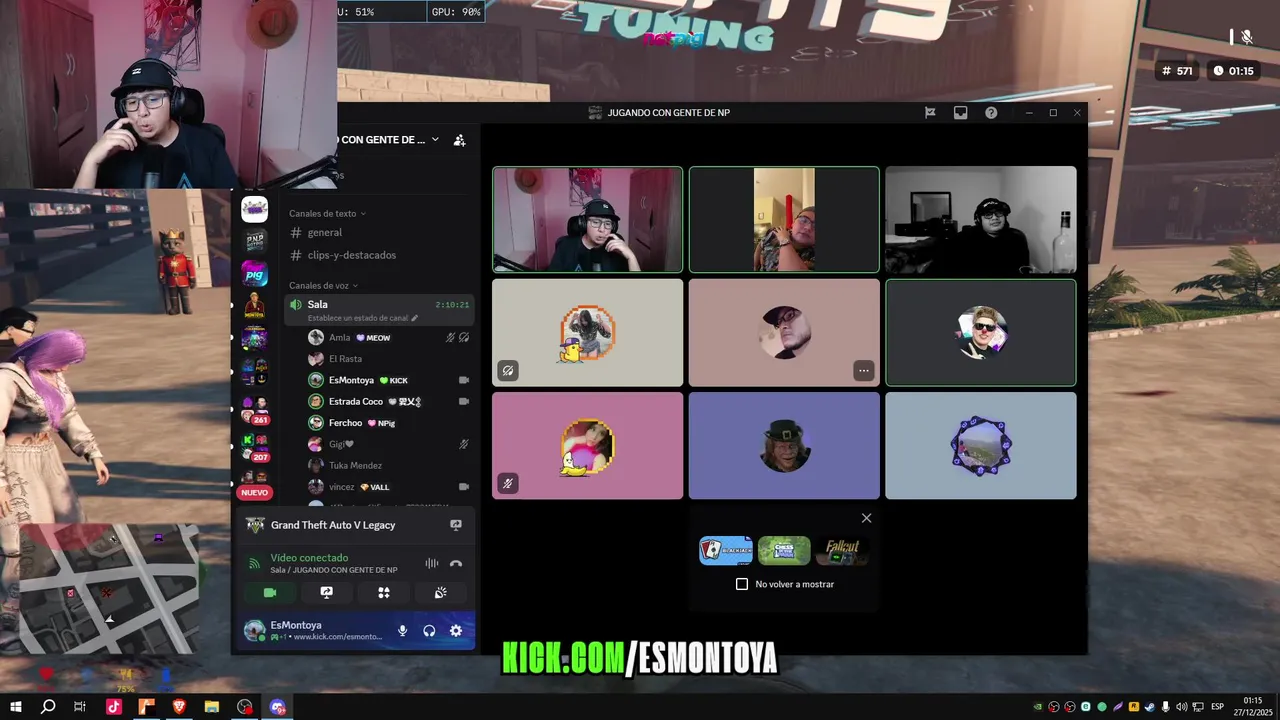Launch the Blackjack activity
Screen dimensions: 1280x720
(726, 550)
